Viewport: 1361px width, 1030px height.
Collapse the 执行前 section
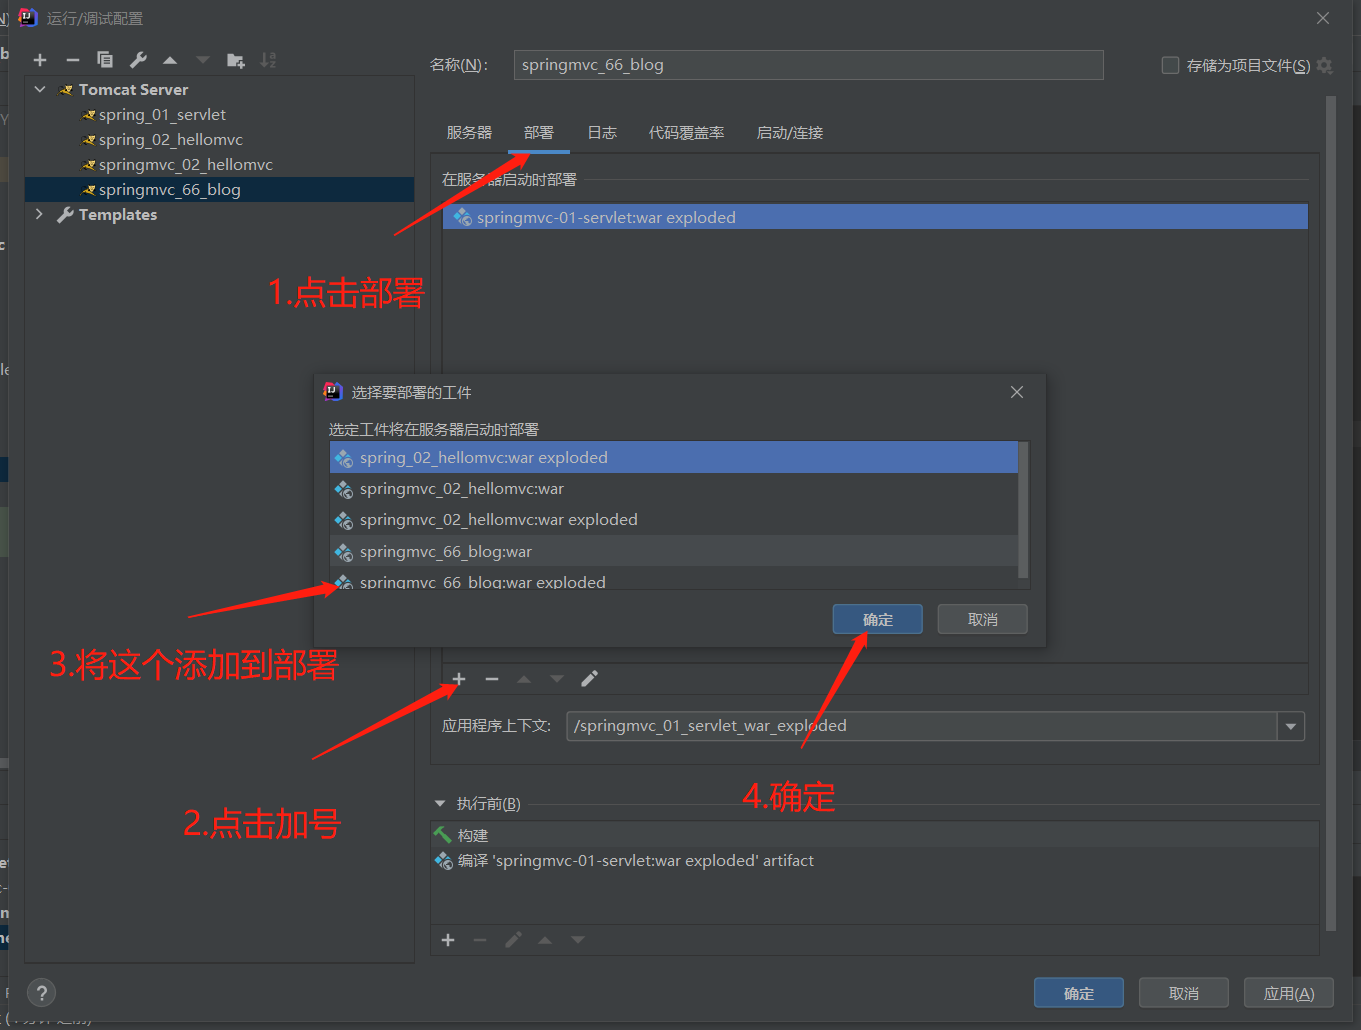pyautogui.click(x=440, y=803)
